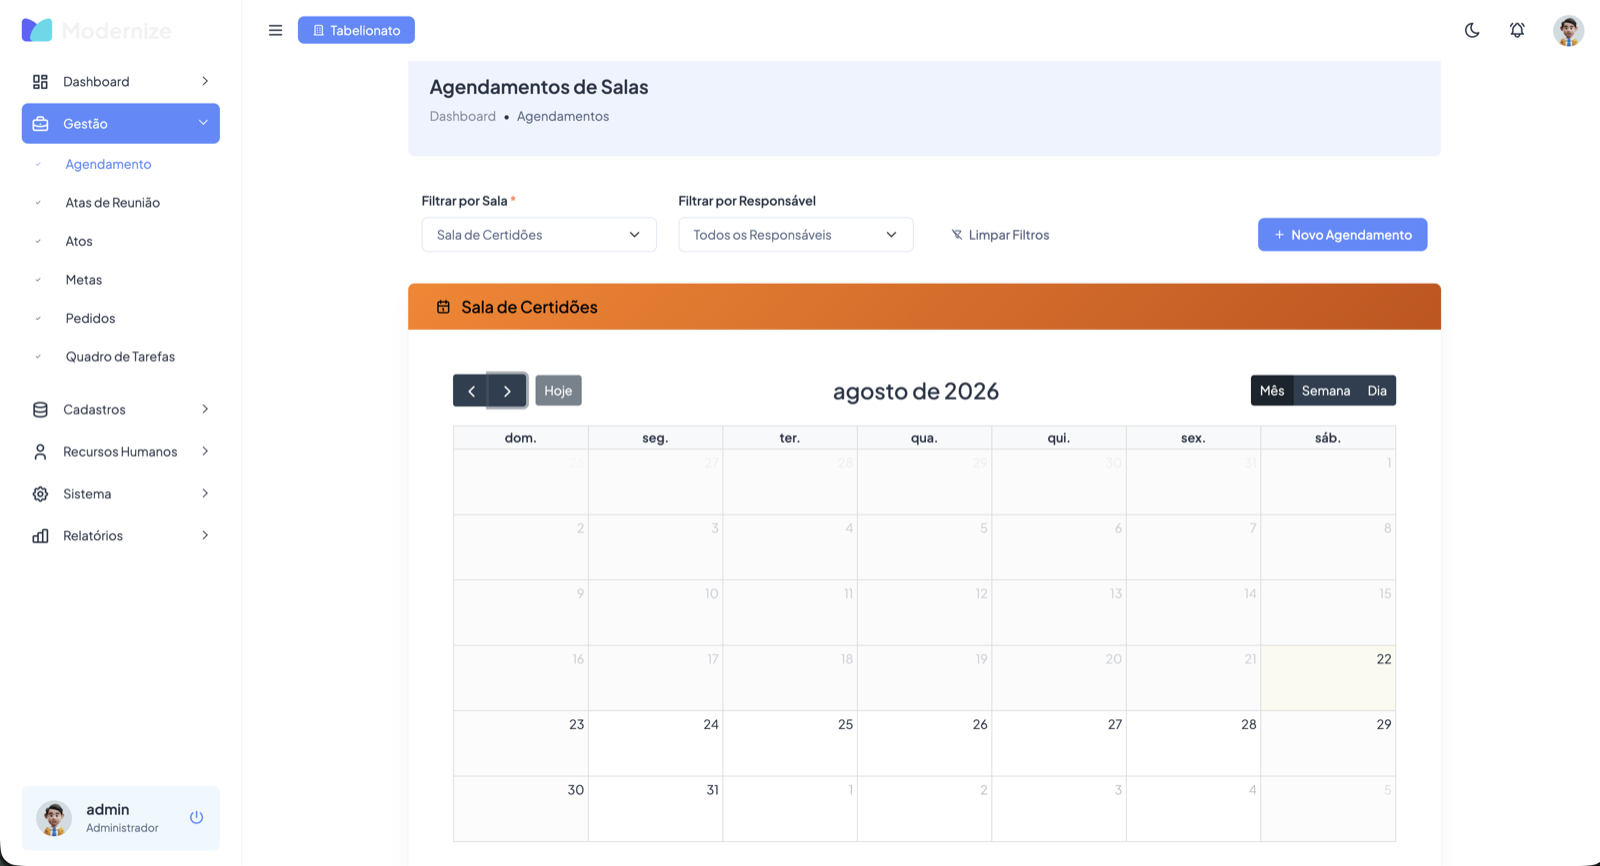
Task: Open Atos menu item
Action: tap(79, 241)
